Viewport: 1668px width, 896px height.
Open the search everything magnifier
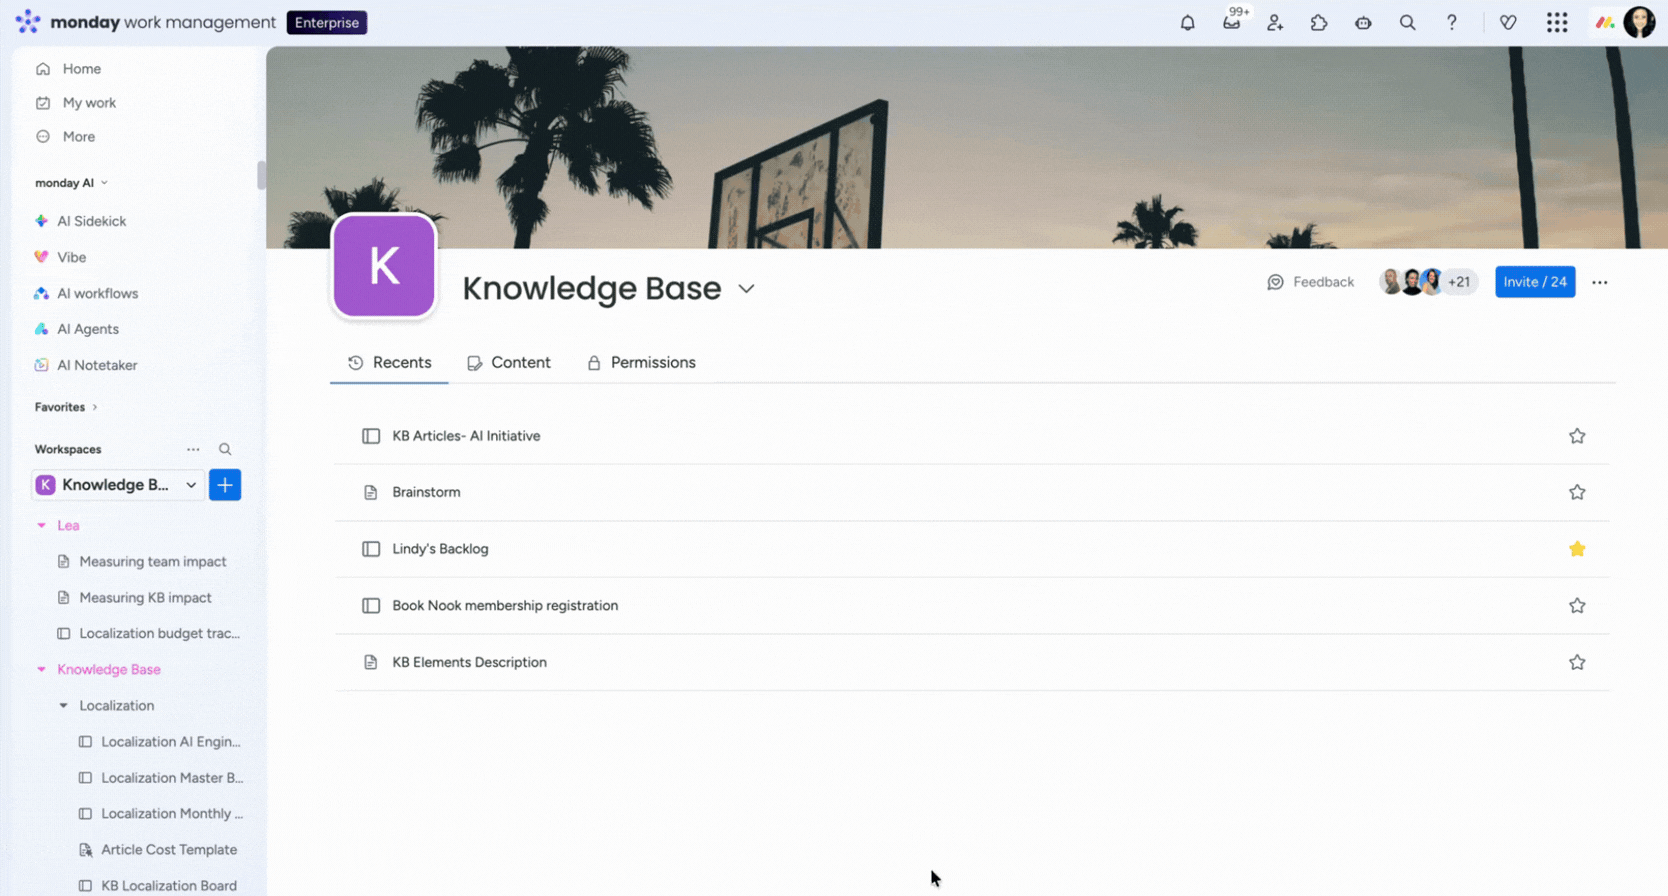(1407, 23)
